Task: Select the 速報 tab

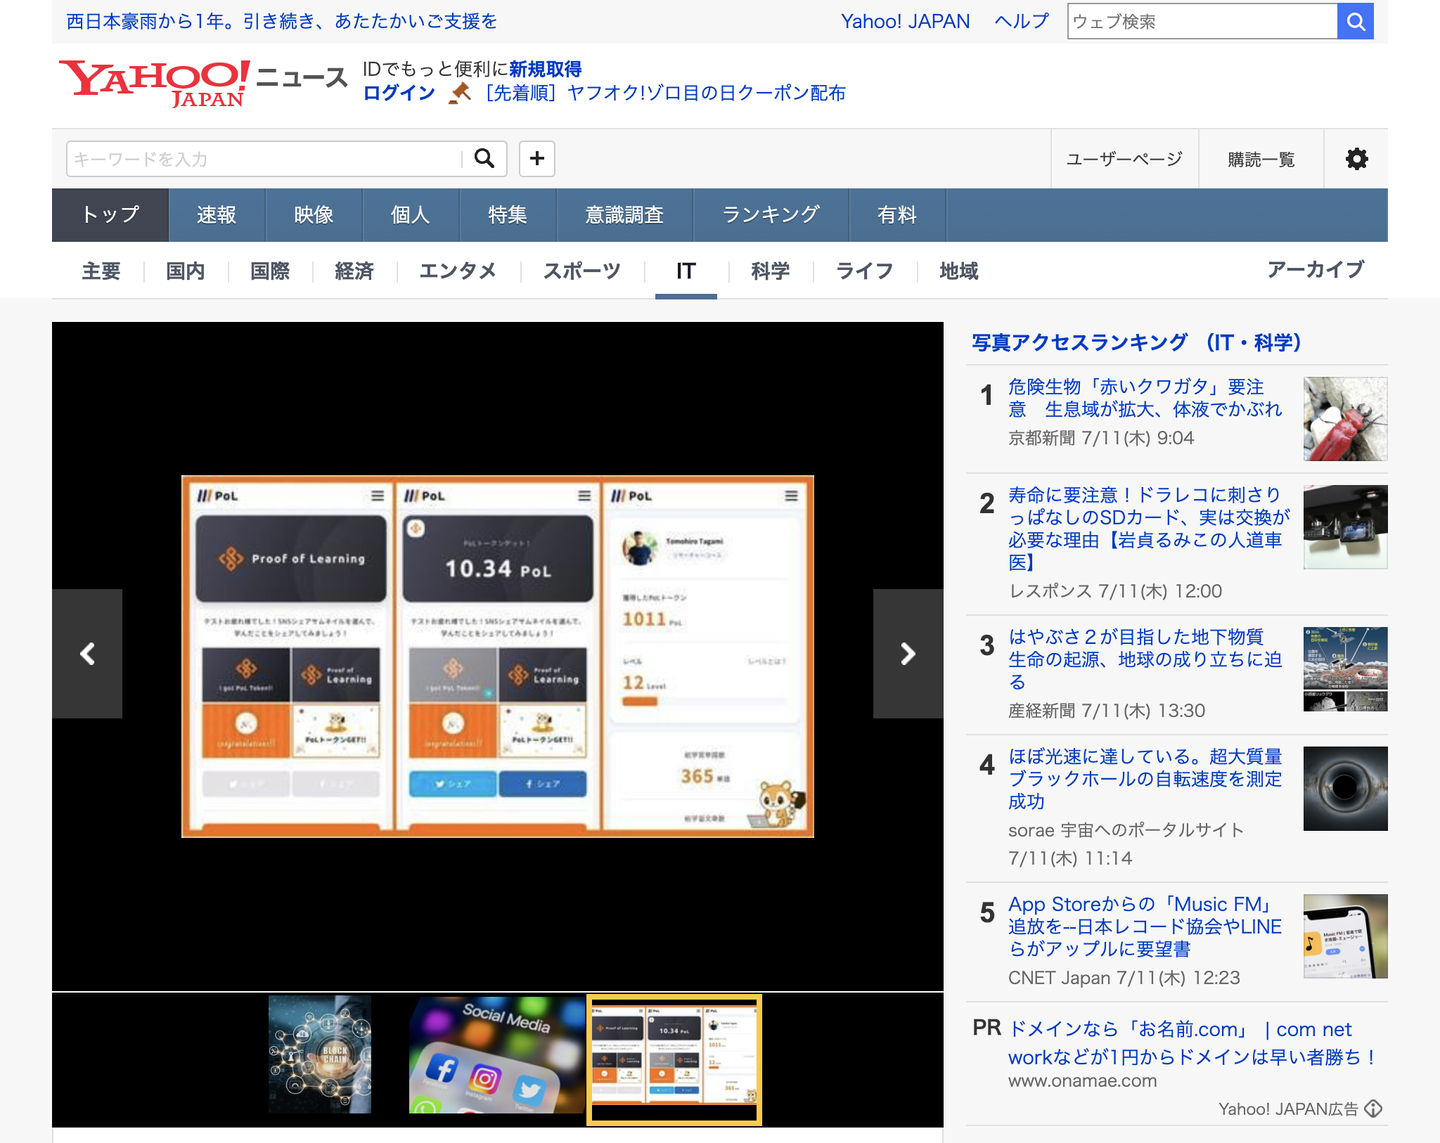Action: tap(216, 215)
